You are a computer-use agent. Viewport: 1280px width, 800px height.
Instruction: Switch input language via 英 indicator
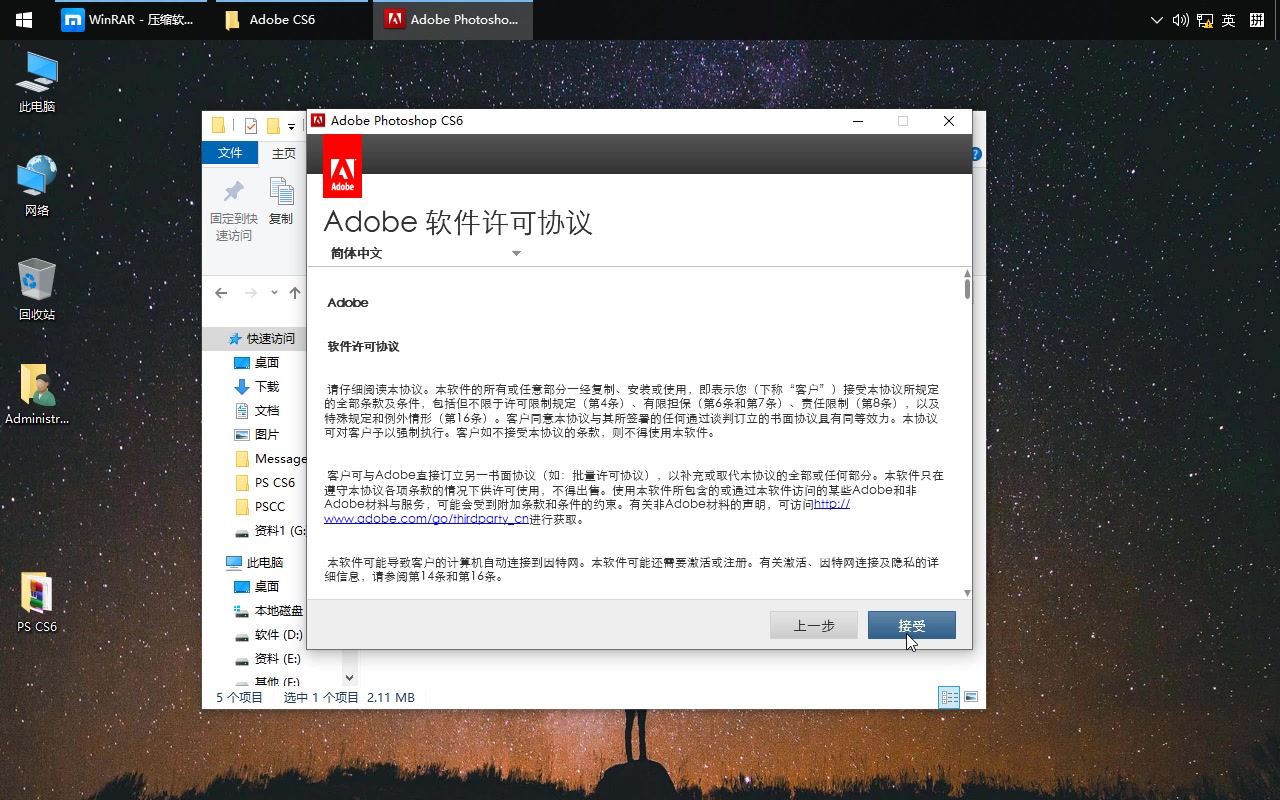pyautogui.click(x=1228, y=20)
